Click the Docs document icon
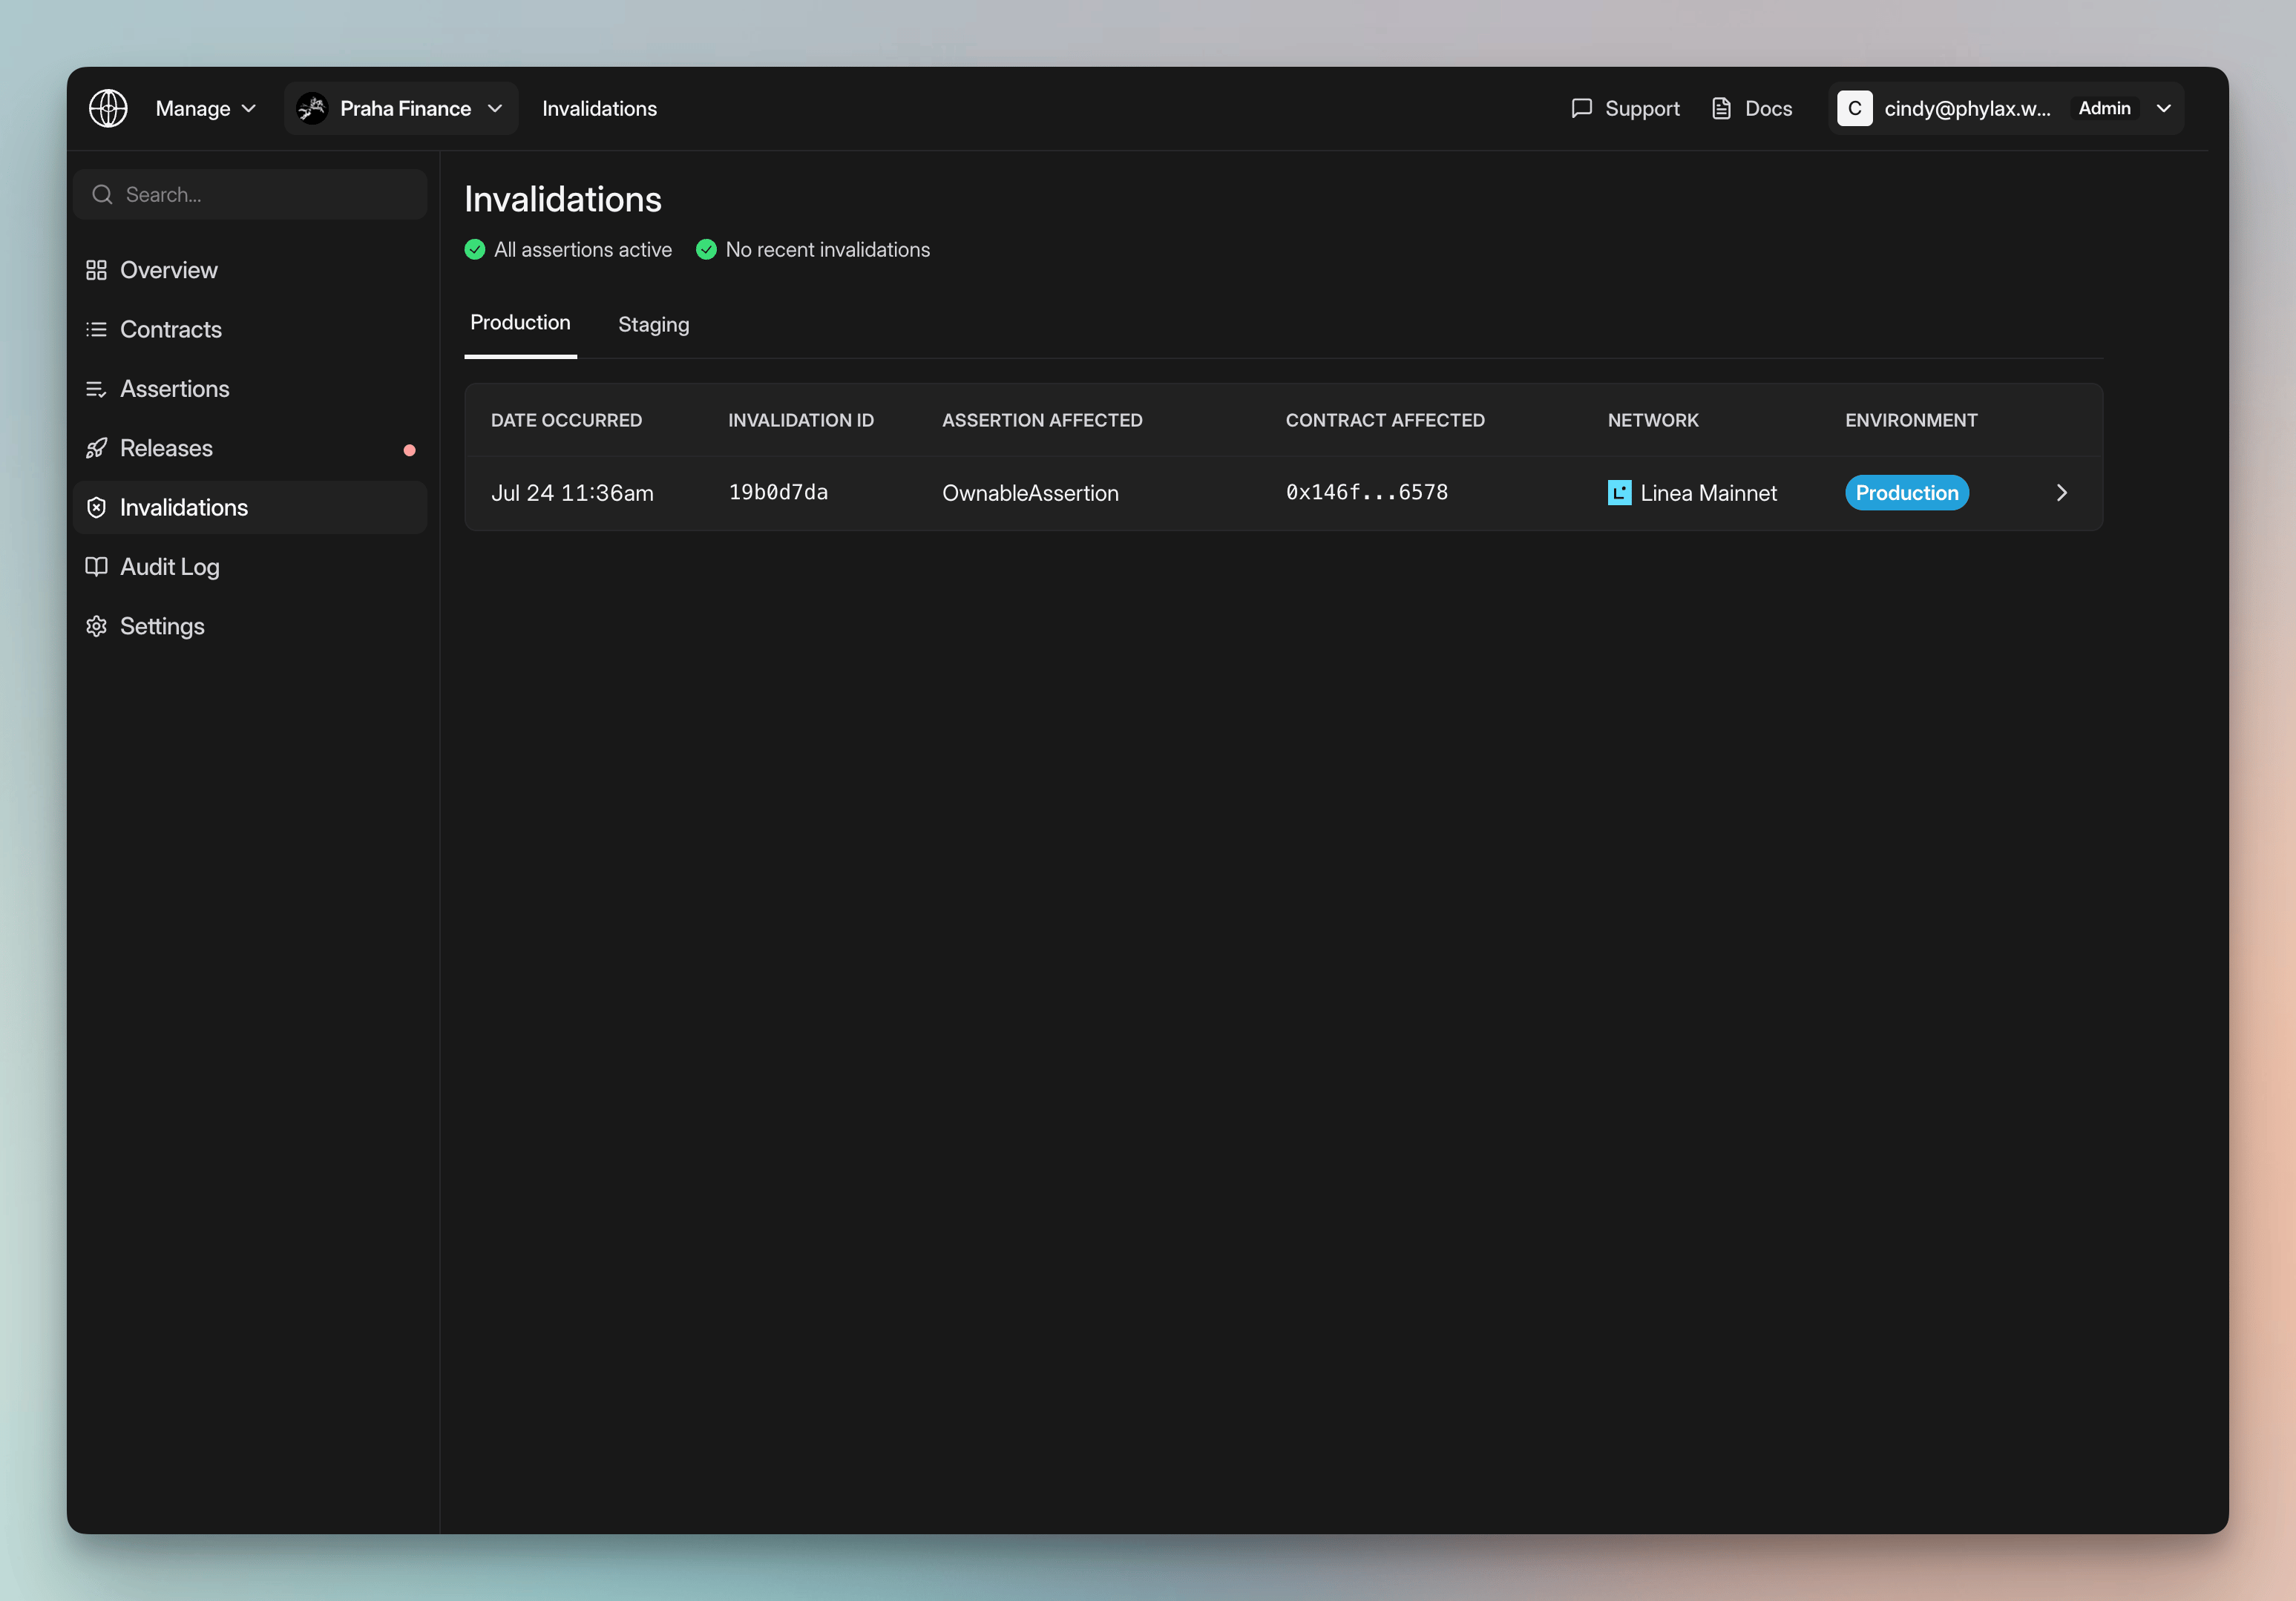The width and height of the screenshot is (2296, 1601). (1721, 108)
